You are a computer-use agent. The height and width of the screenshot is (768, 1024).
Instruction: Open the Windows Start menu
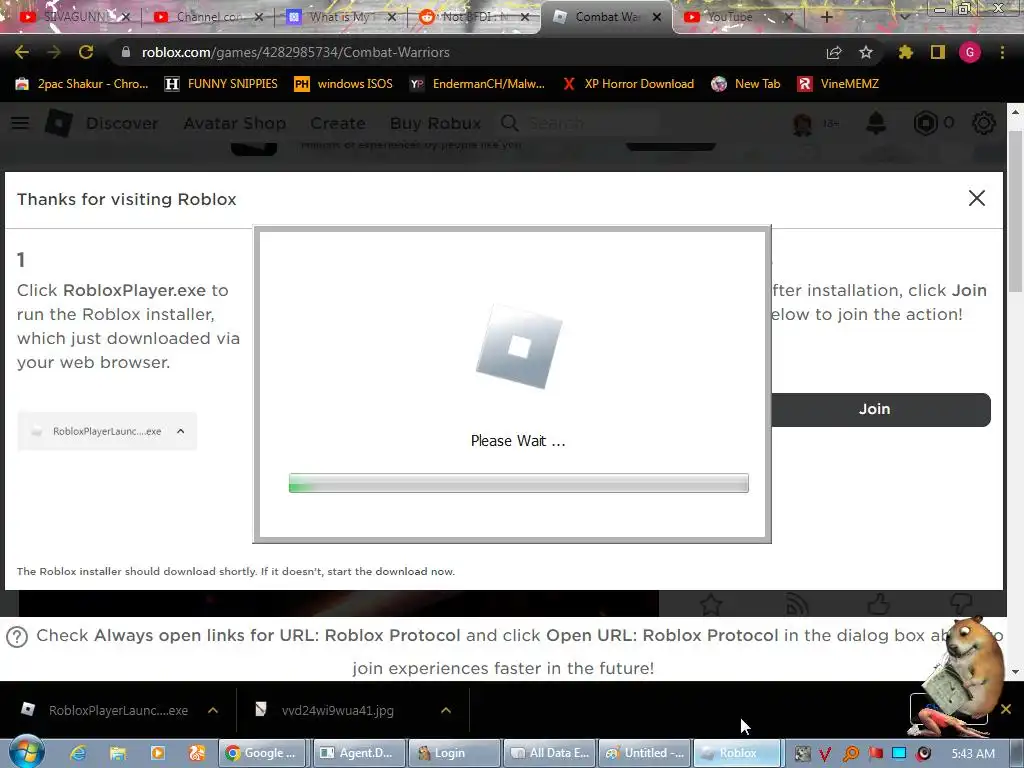pos(26,752)
